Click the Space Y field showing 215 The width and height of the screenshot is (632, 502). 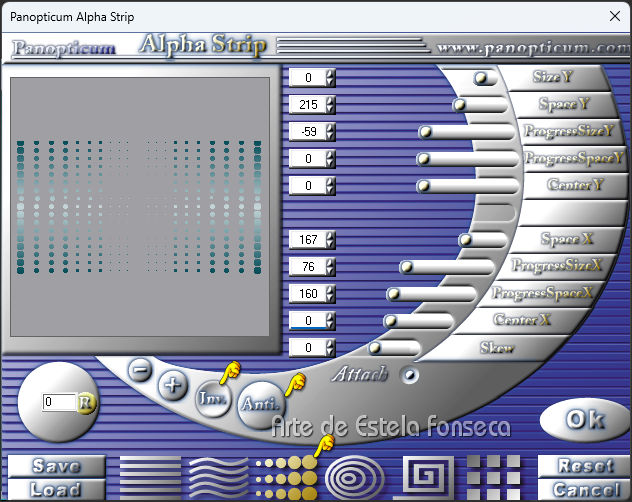(308, 105)
